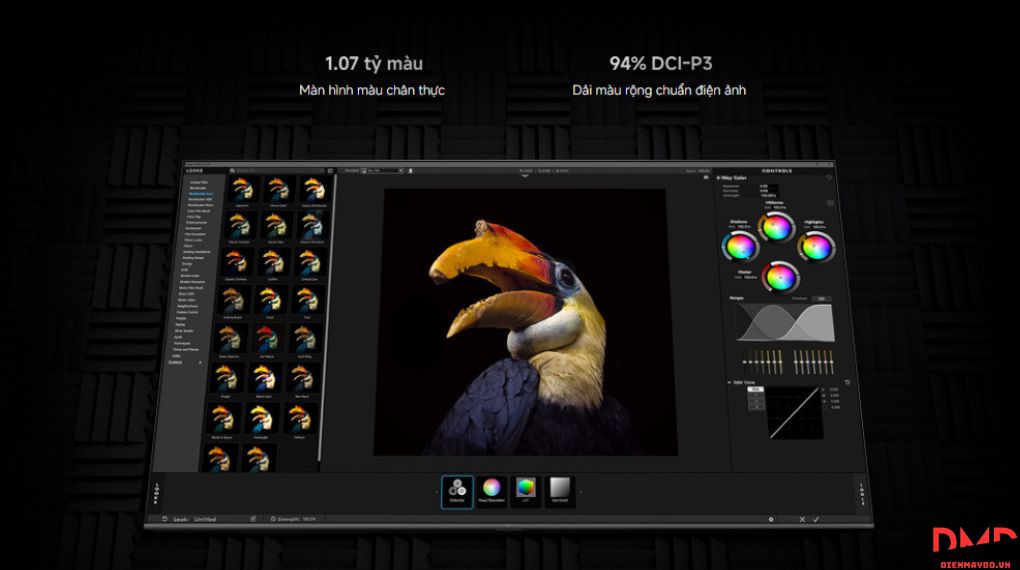The height and width of the screenshot is (570, 1020).
Task: Select the red-beaked look thumbnail
Action: [x=267, y=338]
